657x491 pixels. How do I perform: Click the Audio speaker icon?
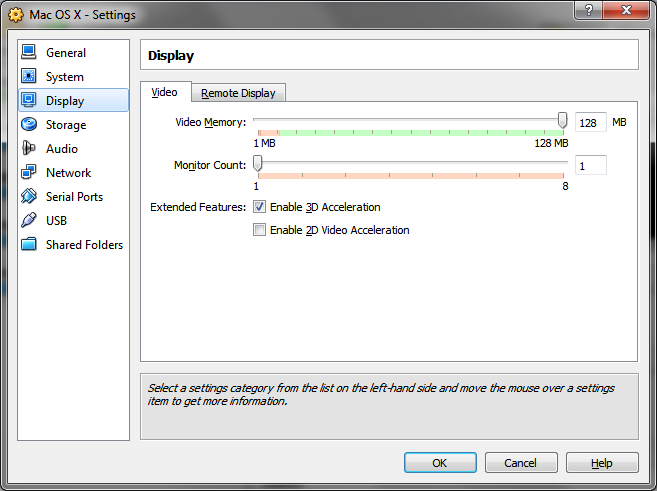point(28,148)
